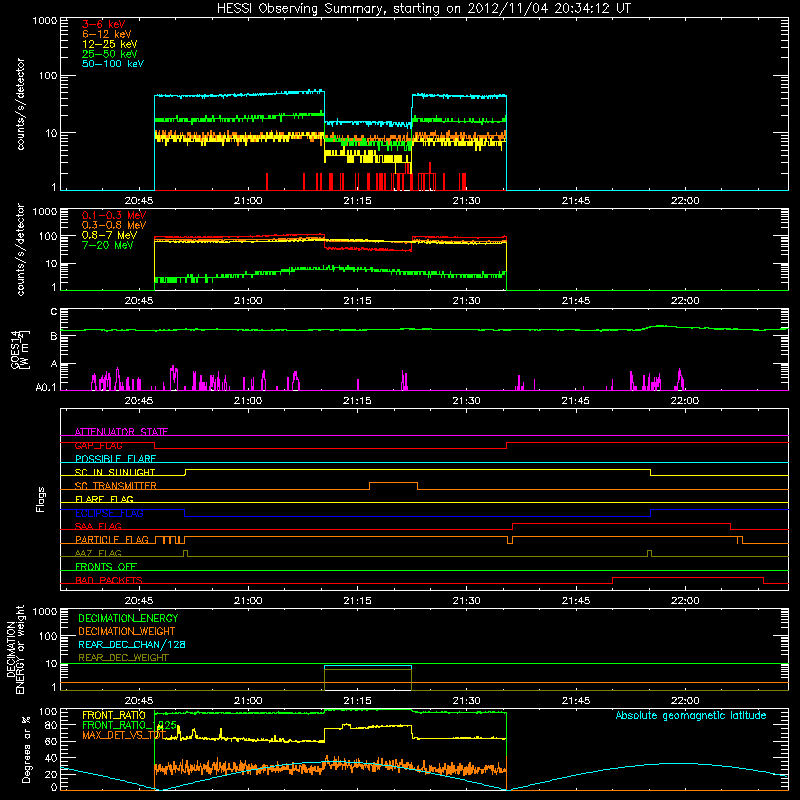Click the vertical Flags axis title
The width and height of the screenshot is (800, 800).
41,499
